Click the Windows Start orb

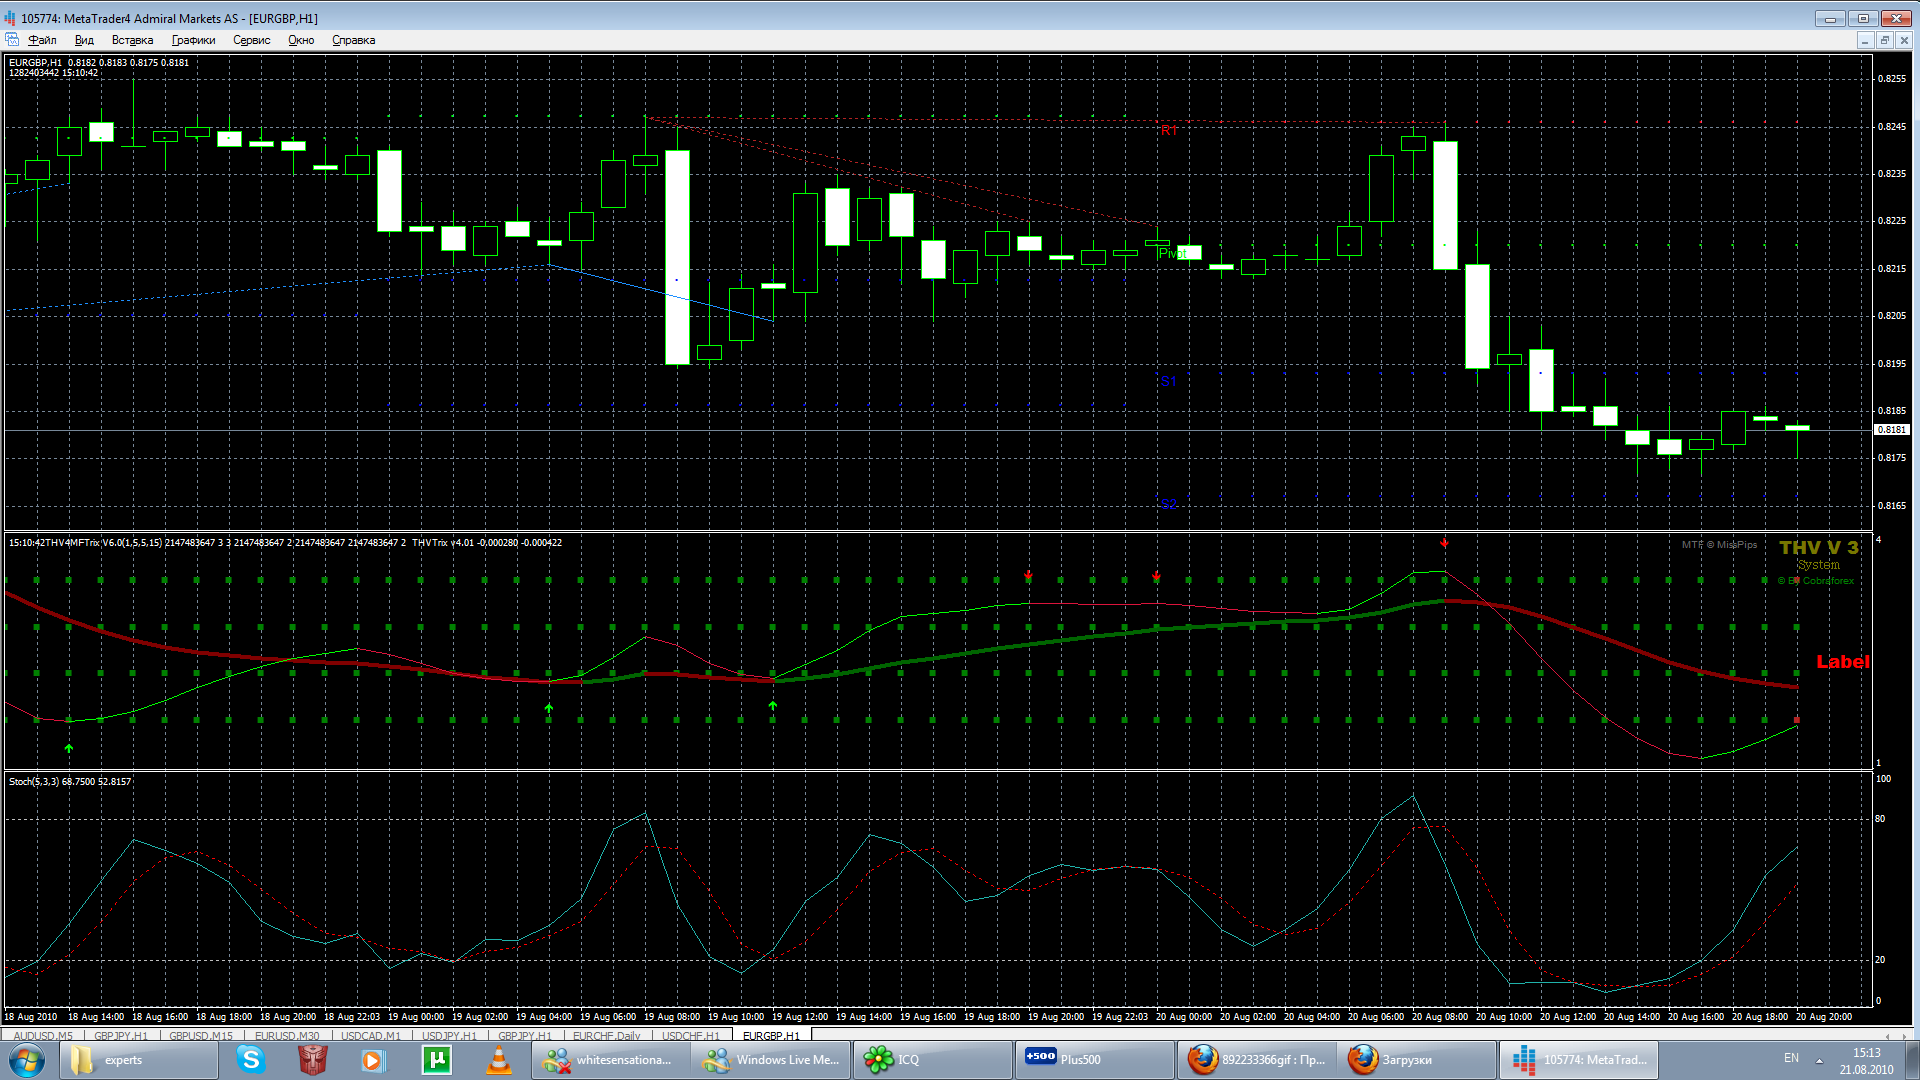pos(27,1059)
